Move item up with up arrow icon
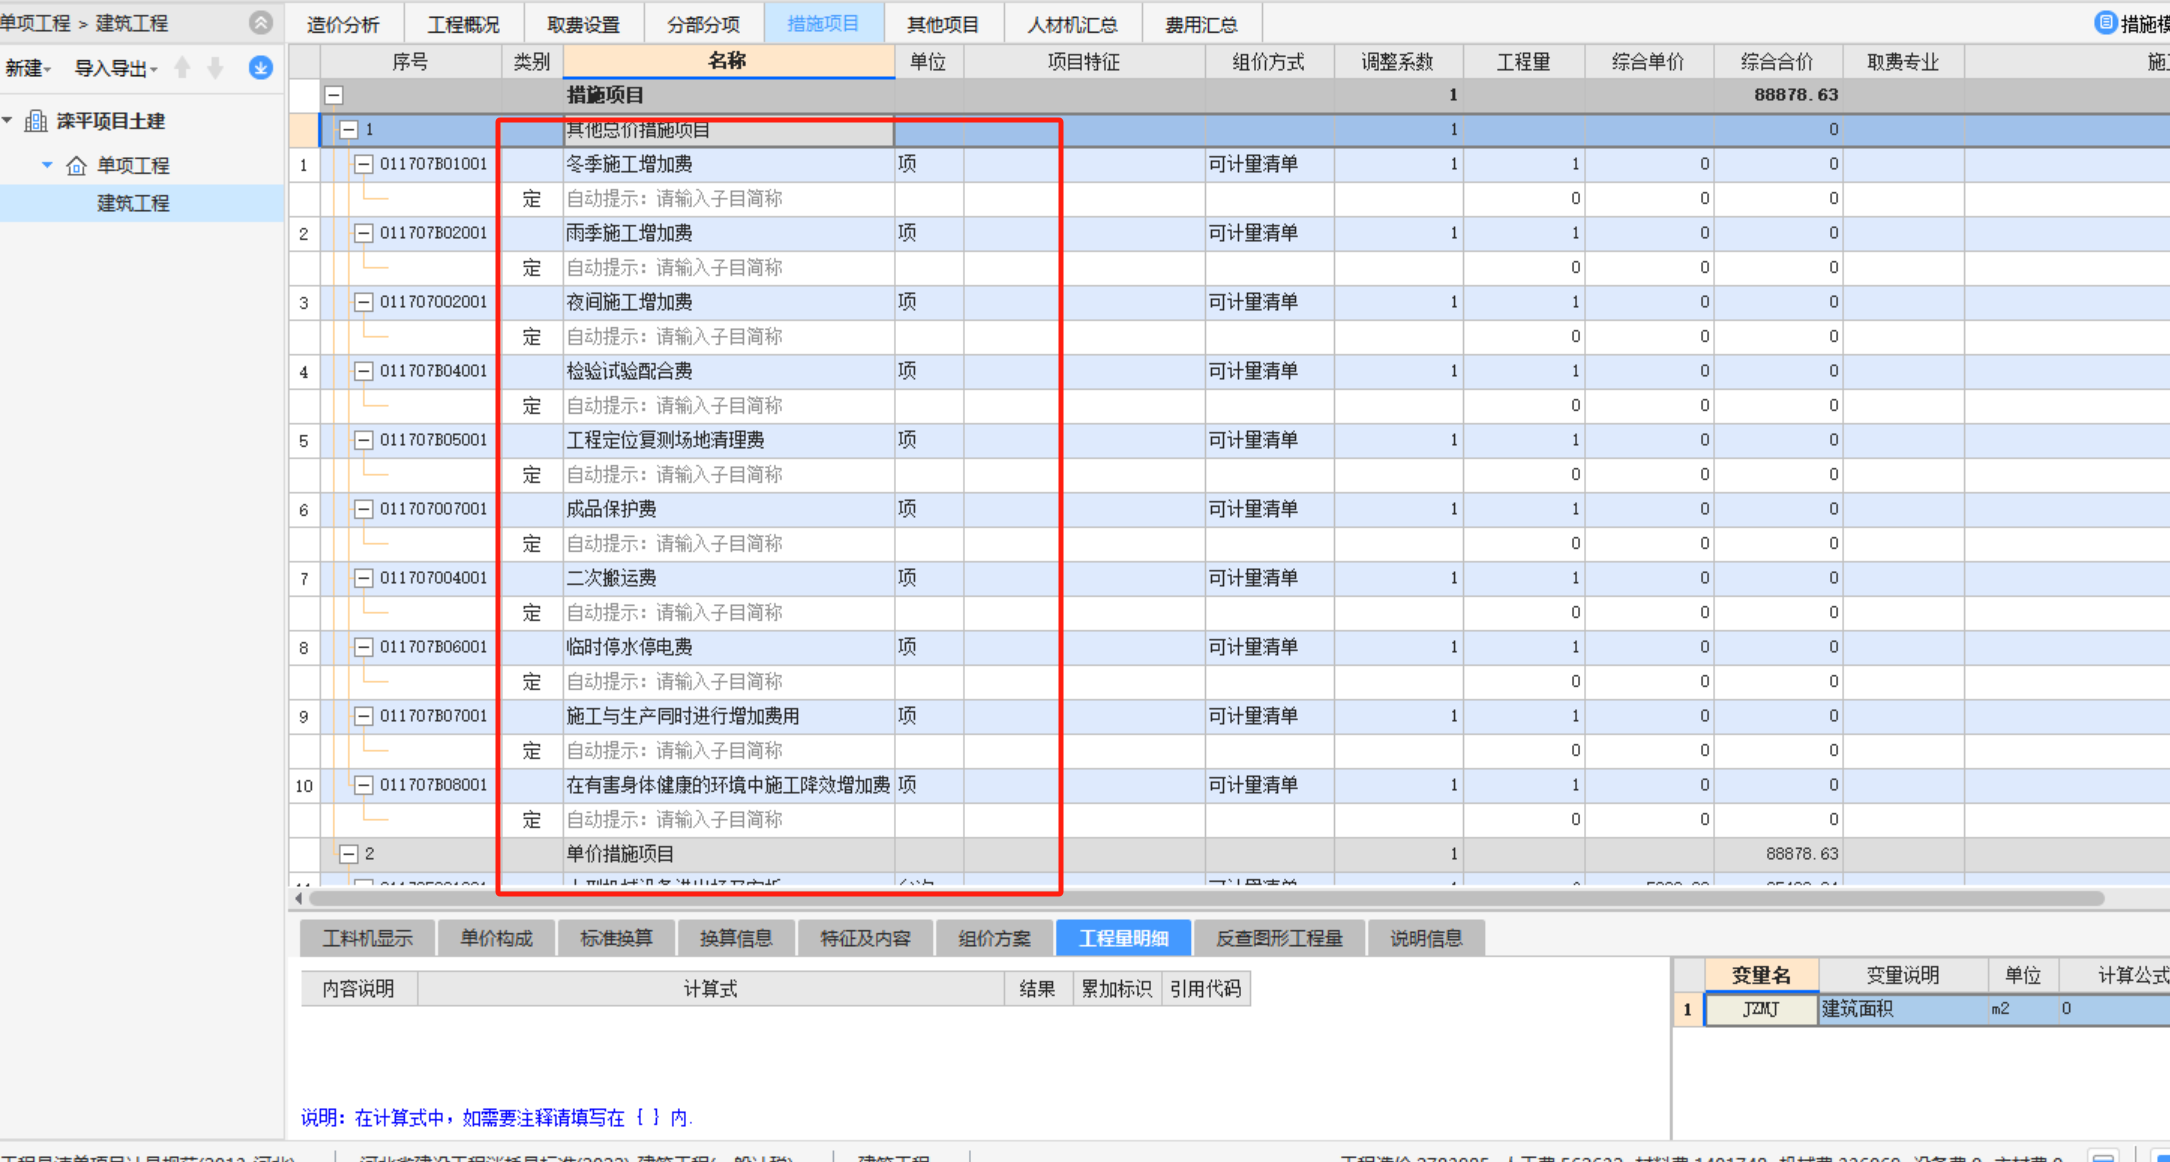Image resolution: width=2170 pixels, height=1162 pixels. [x=182, y=68]
